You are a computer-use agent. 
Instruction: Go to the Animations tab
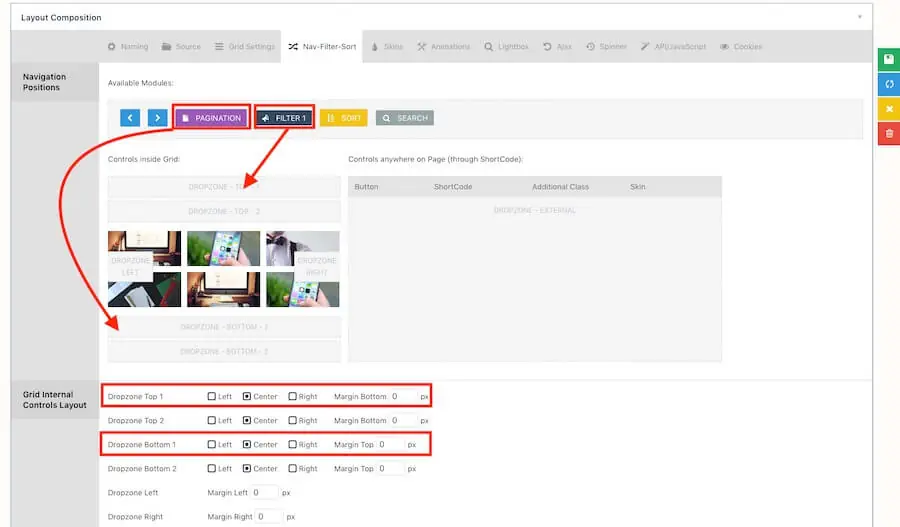pos(443,46)
